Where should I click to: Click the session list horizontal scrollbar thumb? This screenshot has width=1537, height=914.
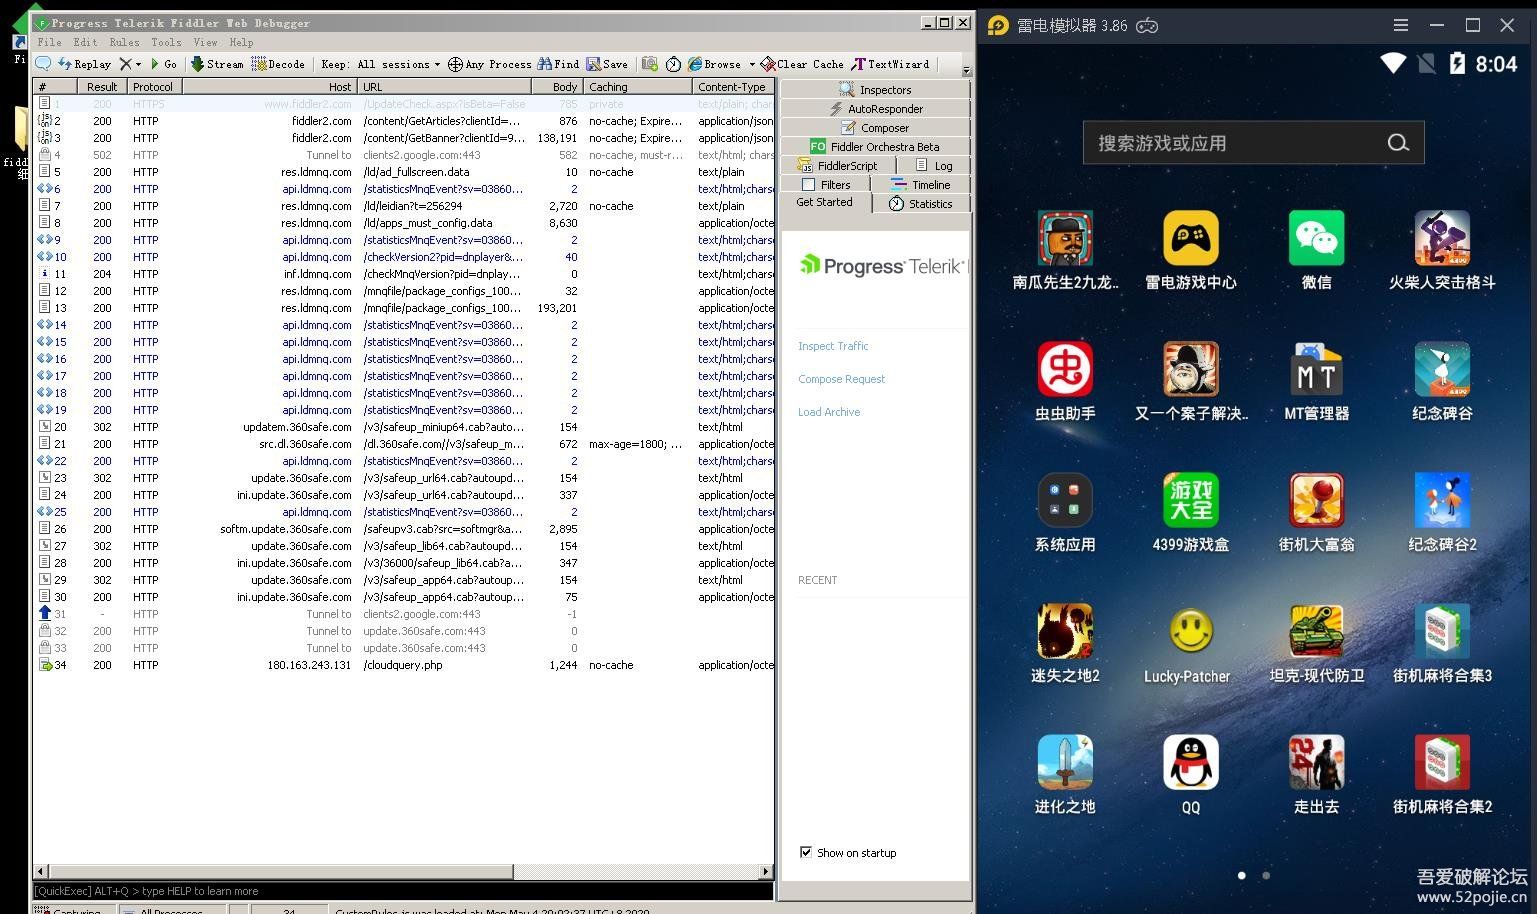[x=280, y=871]
